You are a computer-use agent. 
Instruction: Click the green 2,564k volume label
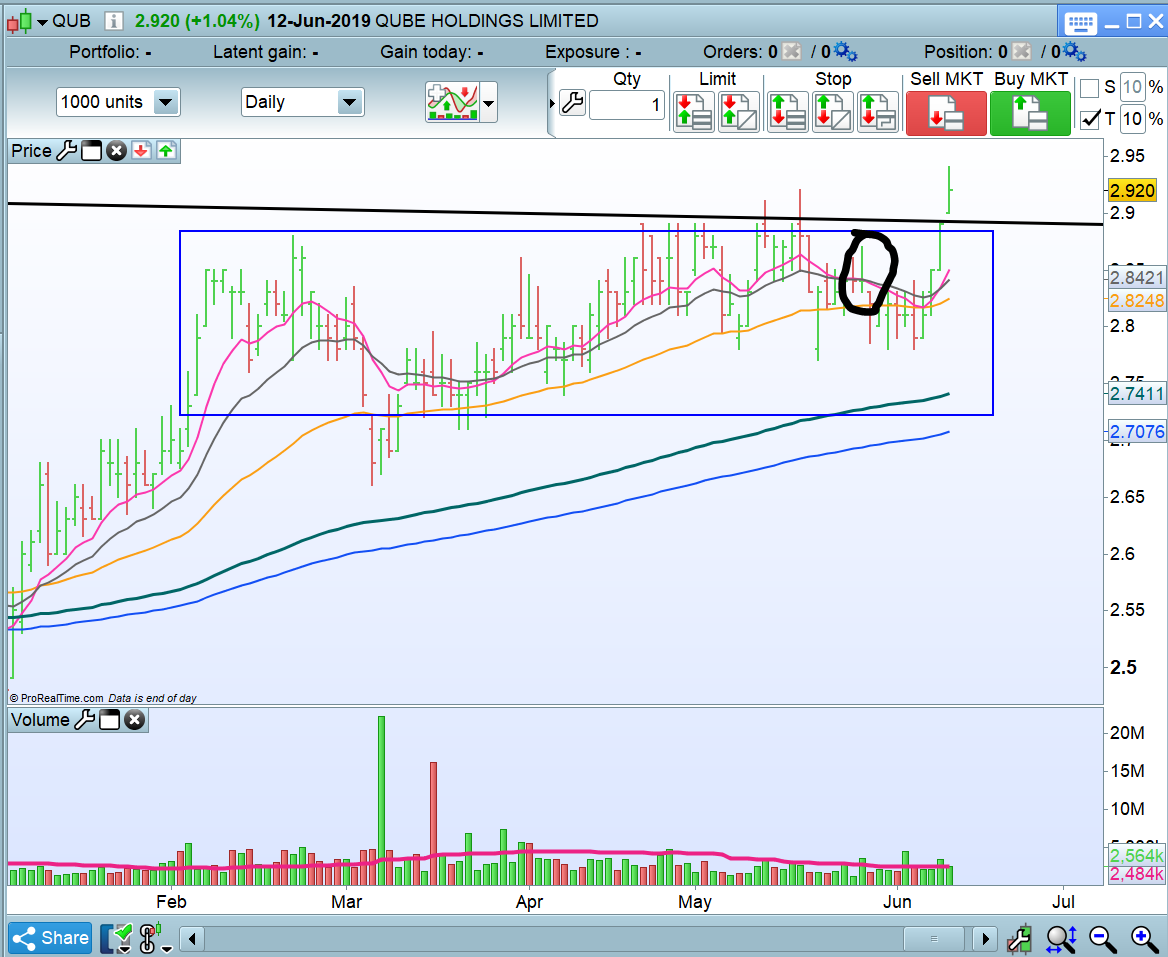1136,855
